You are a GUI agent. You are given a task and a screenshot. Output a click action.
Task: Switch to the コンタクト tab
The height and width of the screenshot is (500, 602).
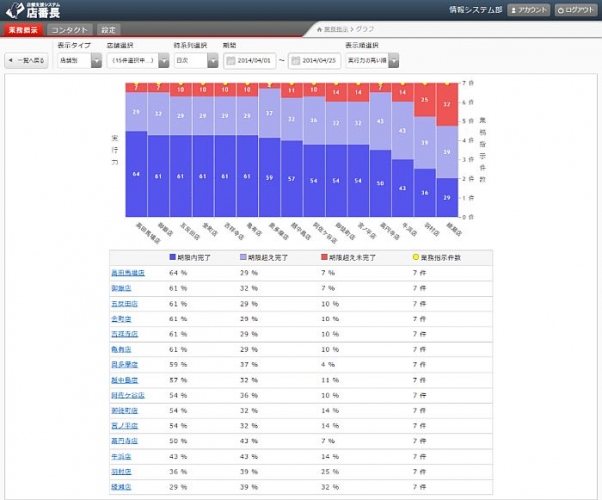(x=69, y=30)
